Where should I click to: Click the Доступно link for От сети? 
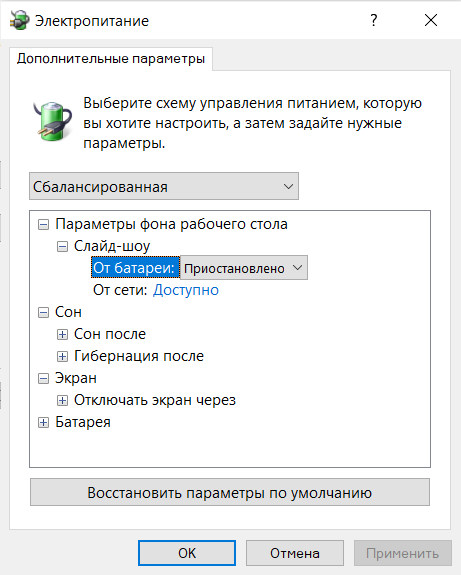tap(186, 290)
